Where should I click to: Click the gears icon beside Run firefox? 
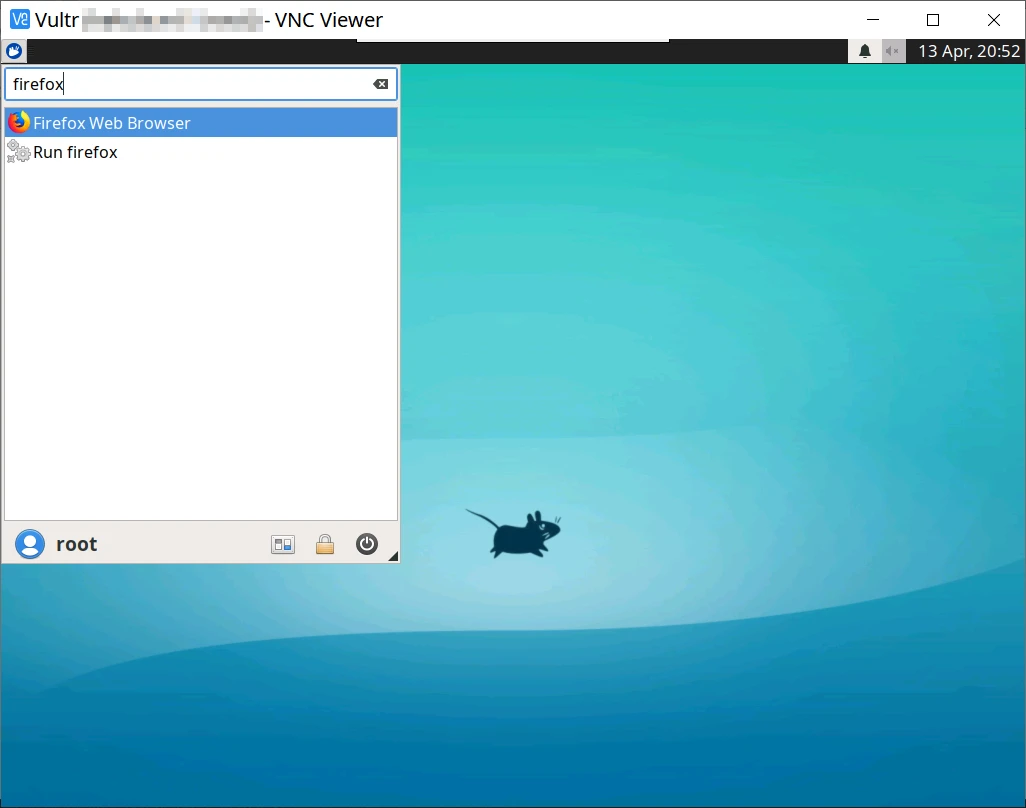pyautogui.click(x=18, y=152)
